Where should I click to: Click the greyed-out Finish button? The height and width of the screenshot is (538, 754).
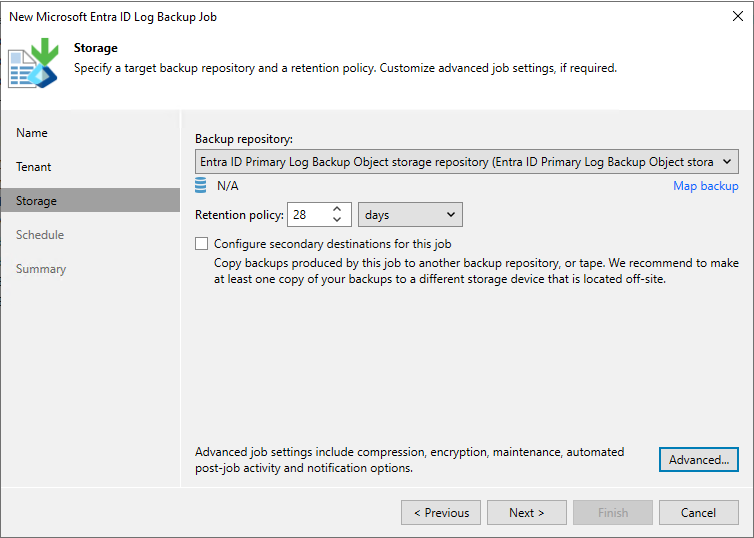coord(613,513)
